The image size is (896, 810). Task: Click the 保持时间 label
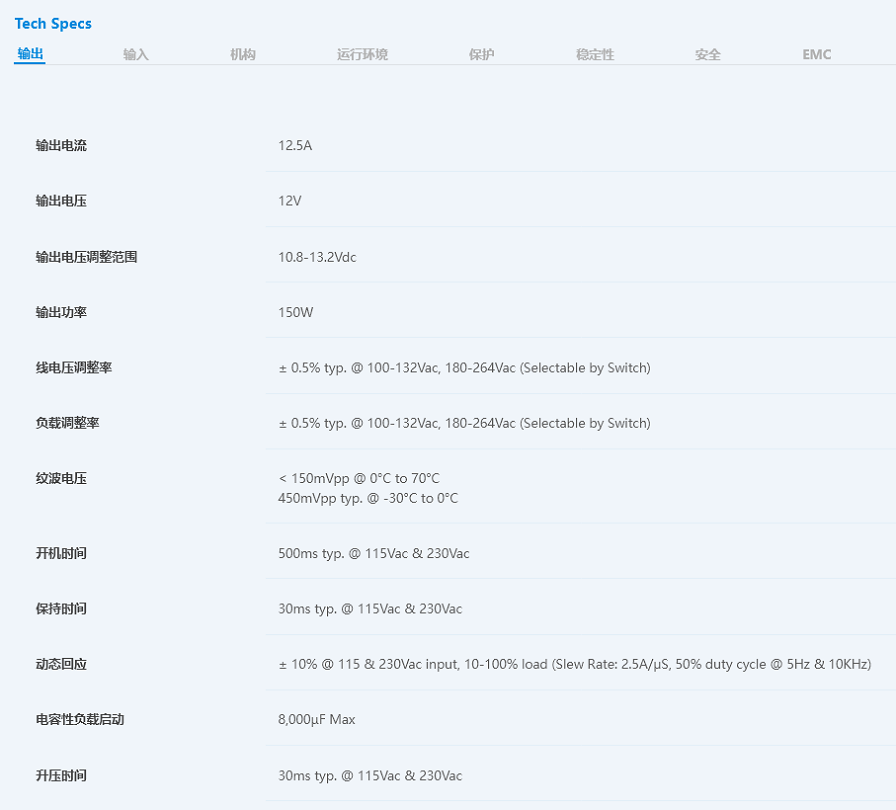[x=61, y=608]
